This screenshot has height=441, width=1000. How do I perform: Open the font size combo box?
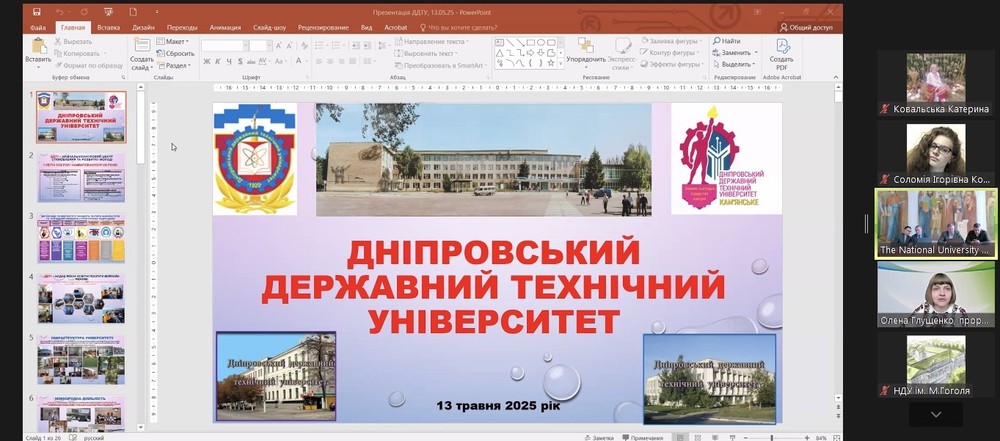tap(260, 45)
